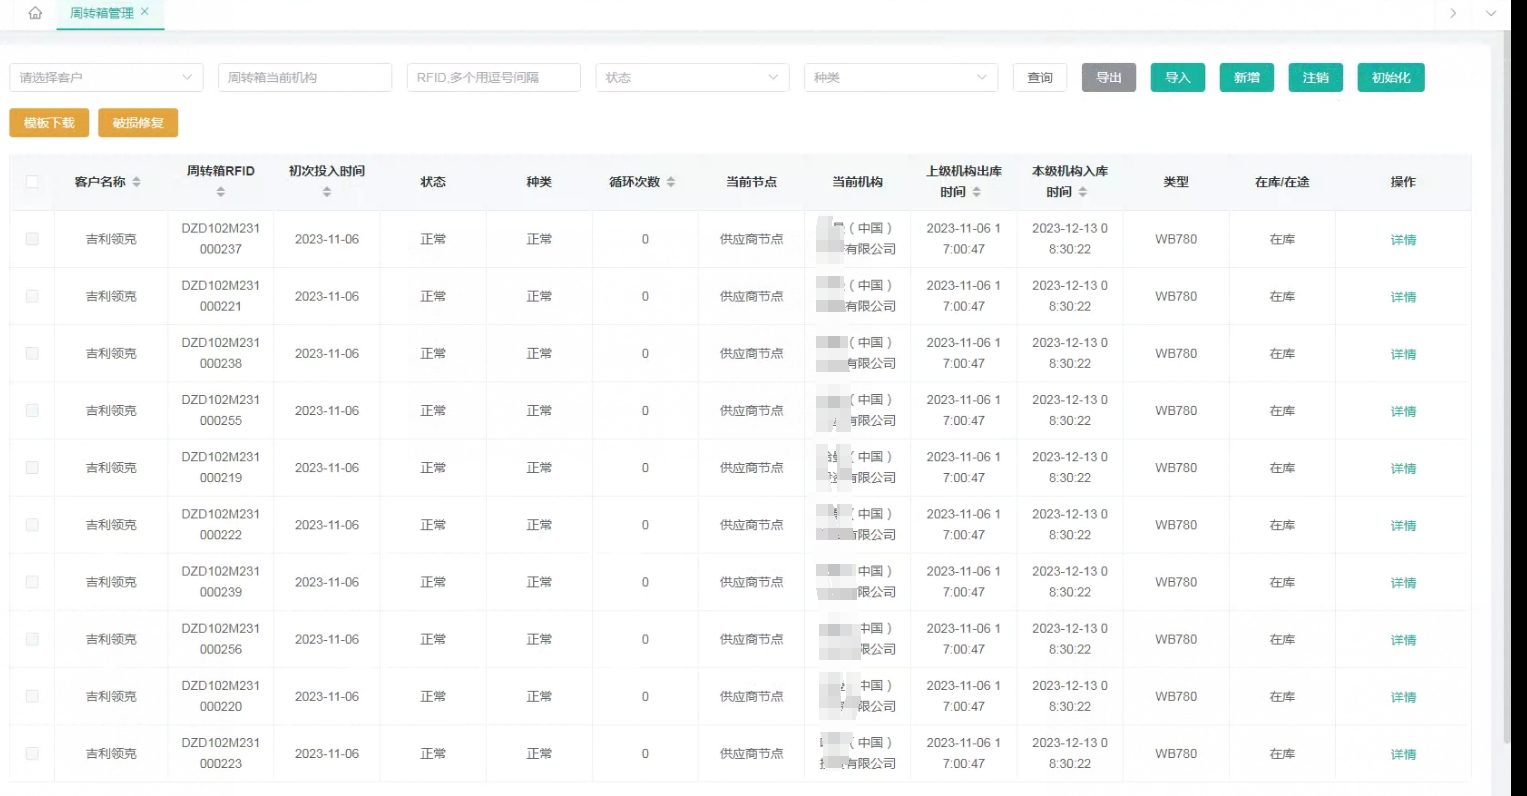Open 详情 for RFID ending 000238
This screenshot has height=796, width=1527.
[1403, 354]
